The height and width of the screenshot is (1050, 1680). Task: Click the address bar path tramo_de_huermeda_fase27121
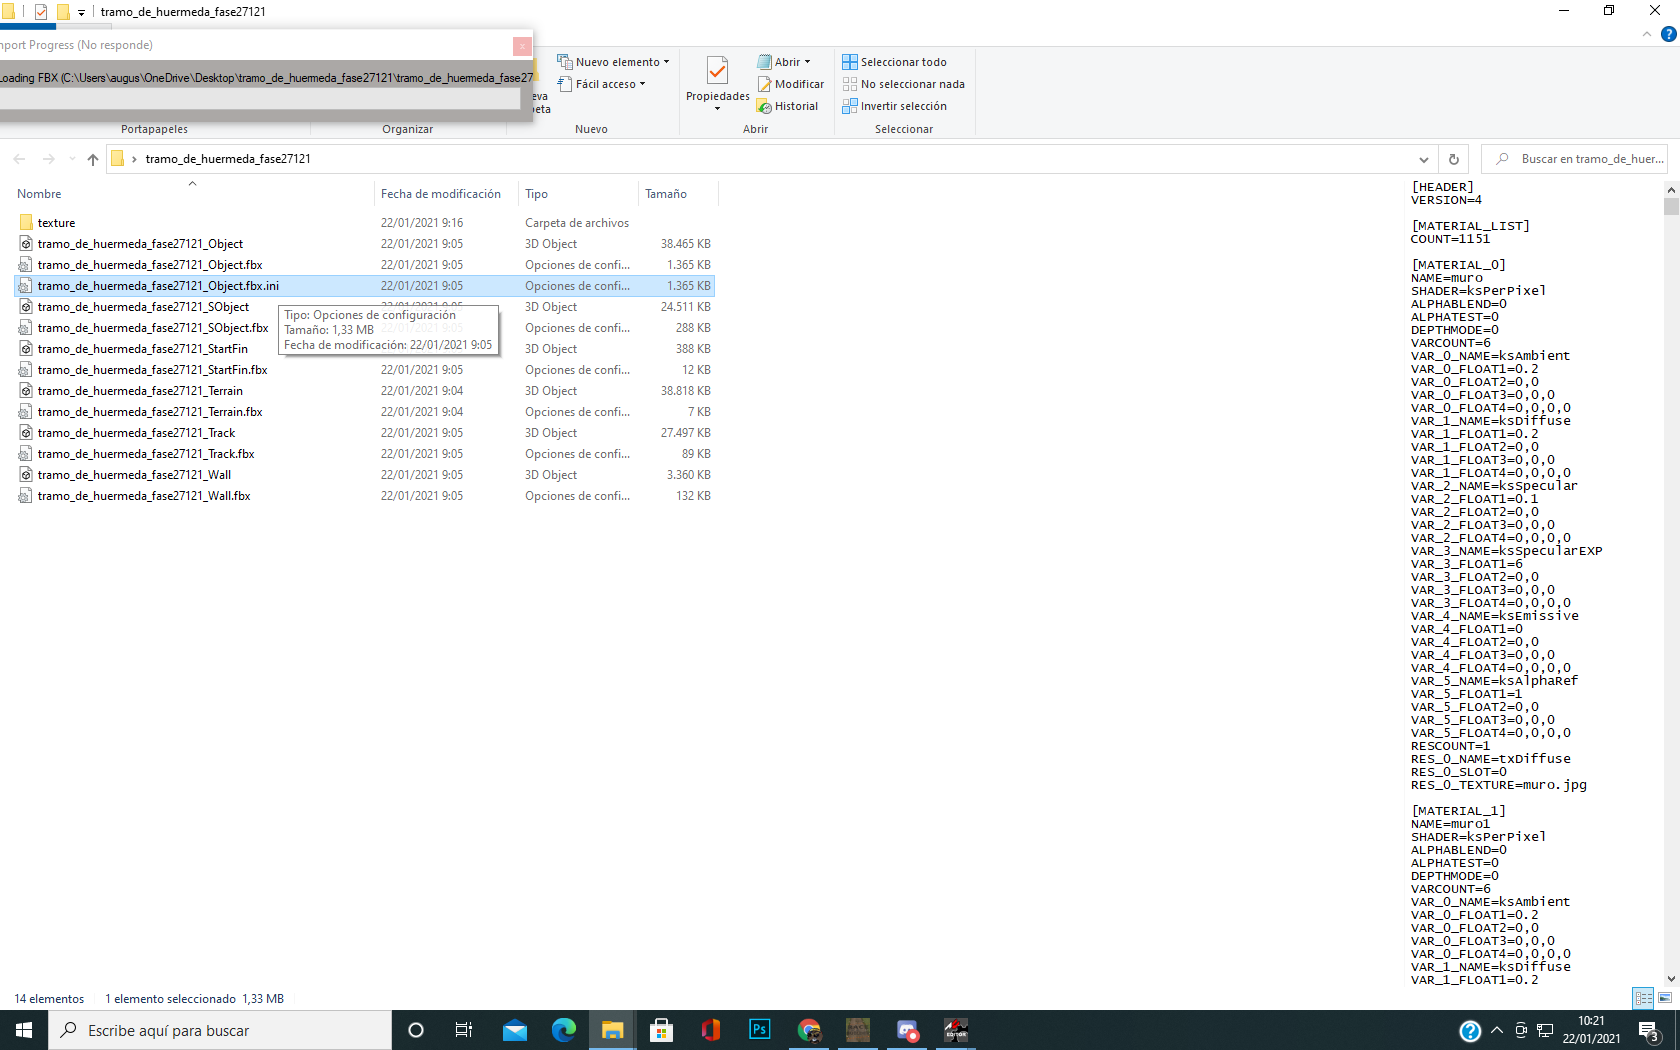pos(228,159)
